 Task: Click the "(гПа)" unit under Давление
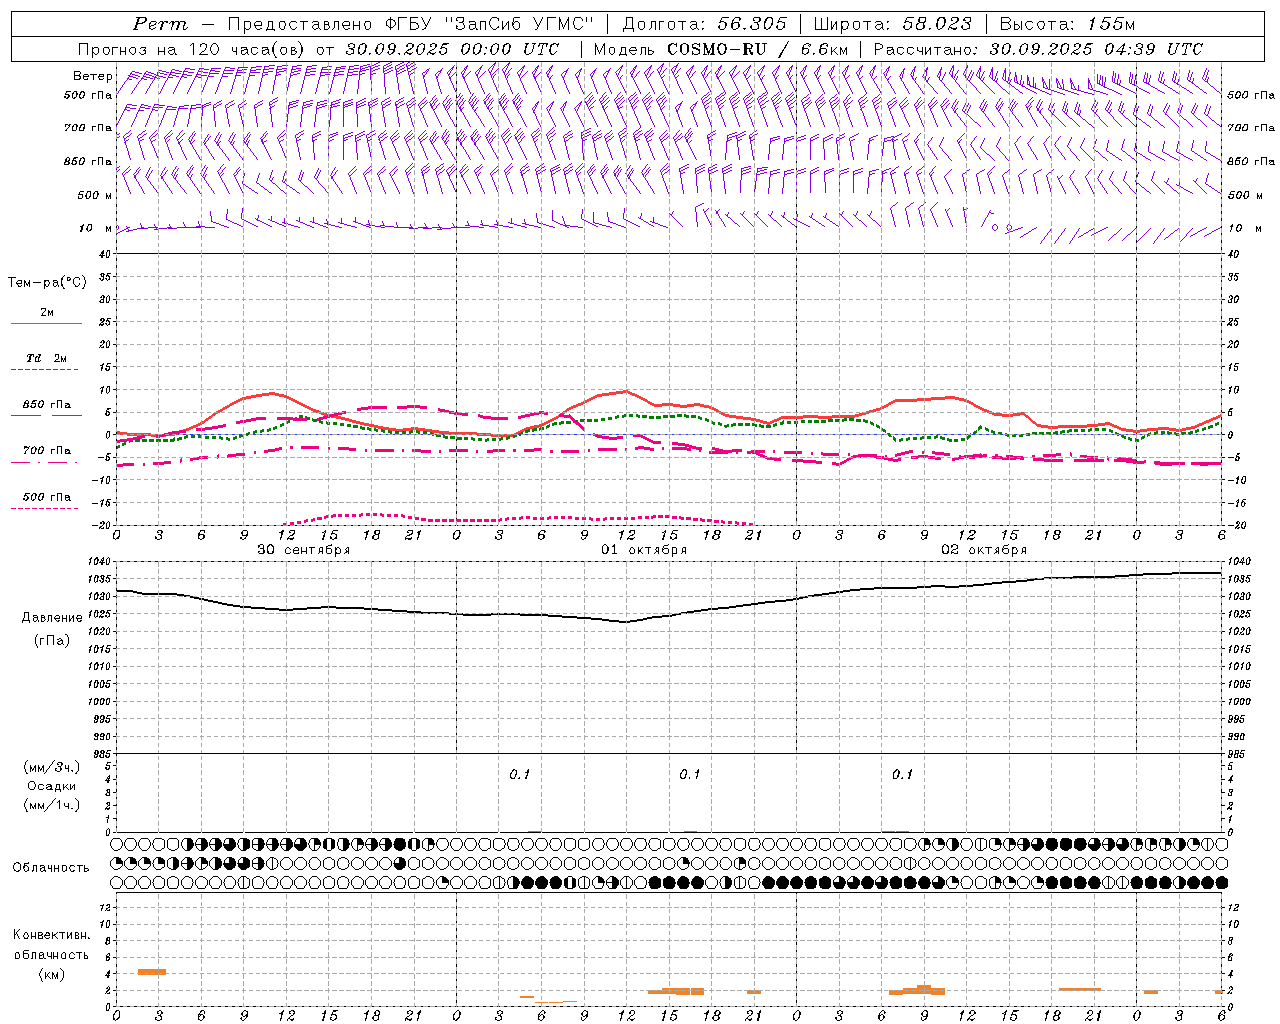click(51, 640)
